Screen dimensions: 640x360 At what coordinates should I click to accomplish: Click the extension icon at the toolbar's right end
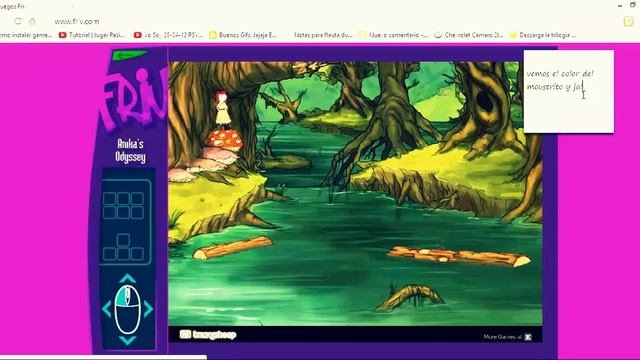coord(628,21)
